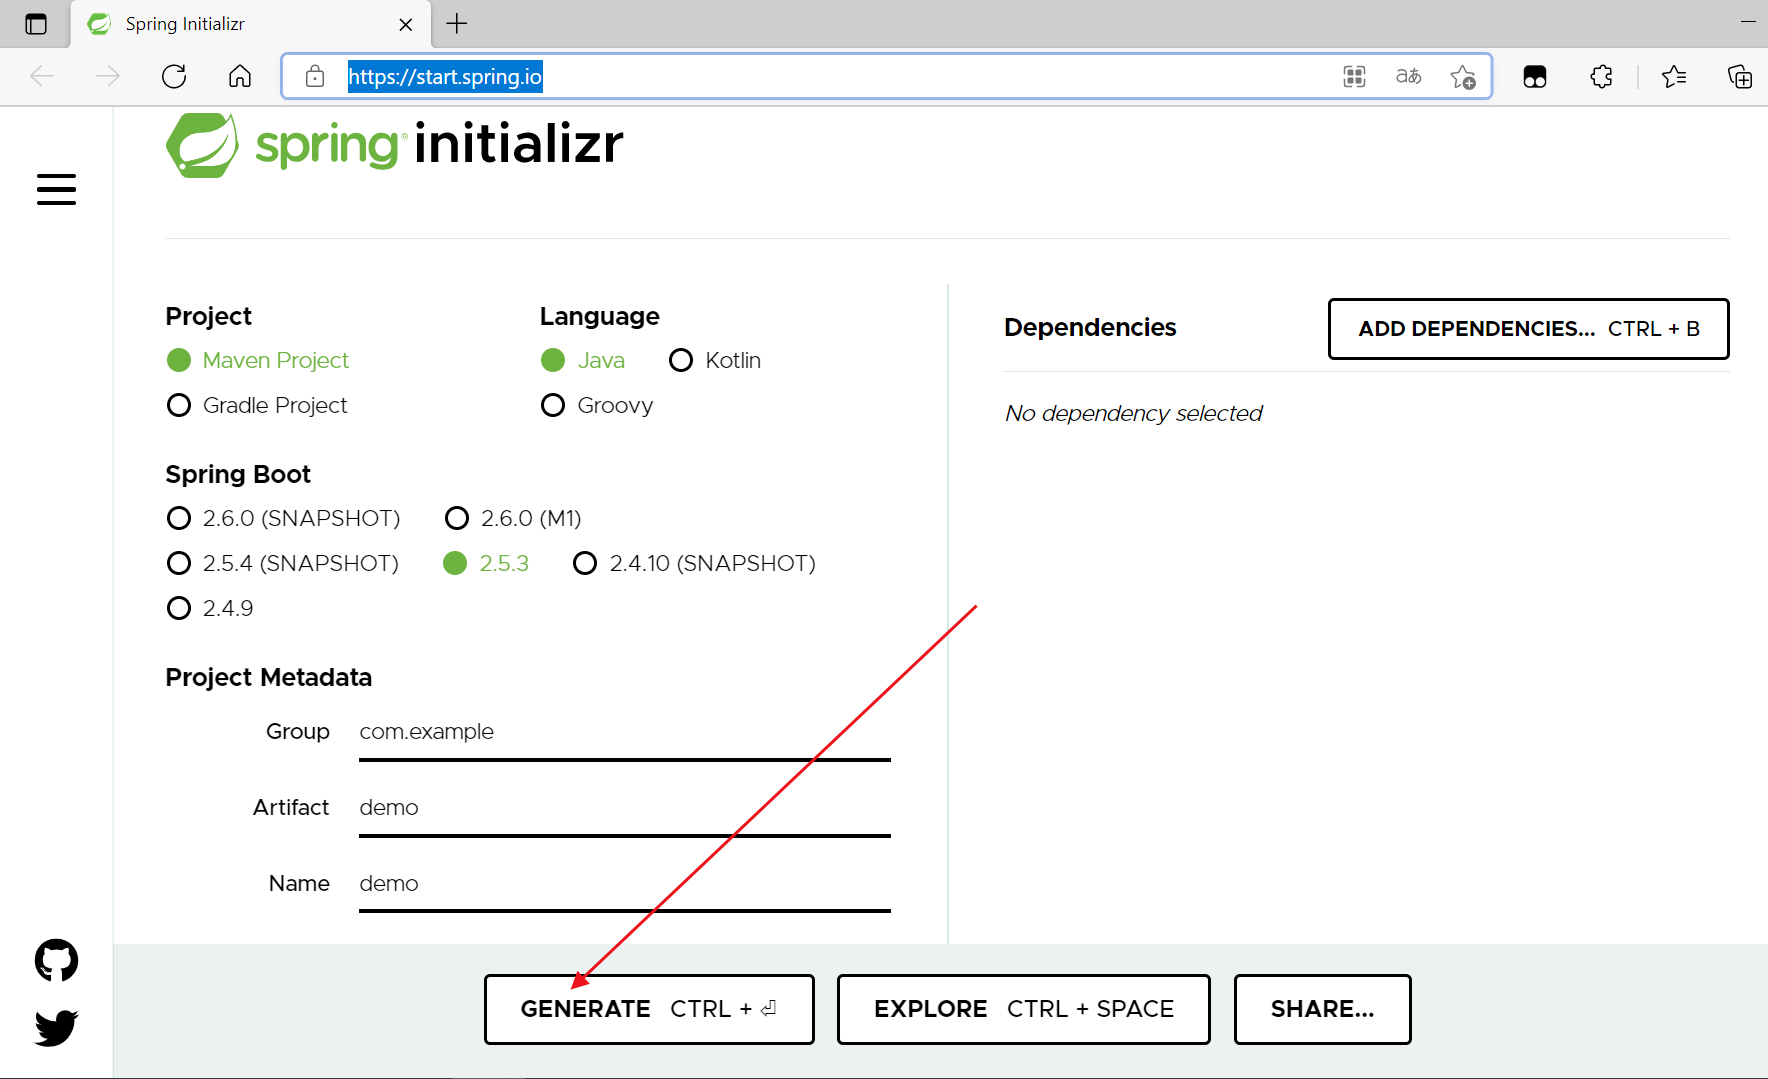This screenshot has height=1079, width=1768.
Task: Click the Spring Initializr logo
Action: point(394,145)
